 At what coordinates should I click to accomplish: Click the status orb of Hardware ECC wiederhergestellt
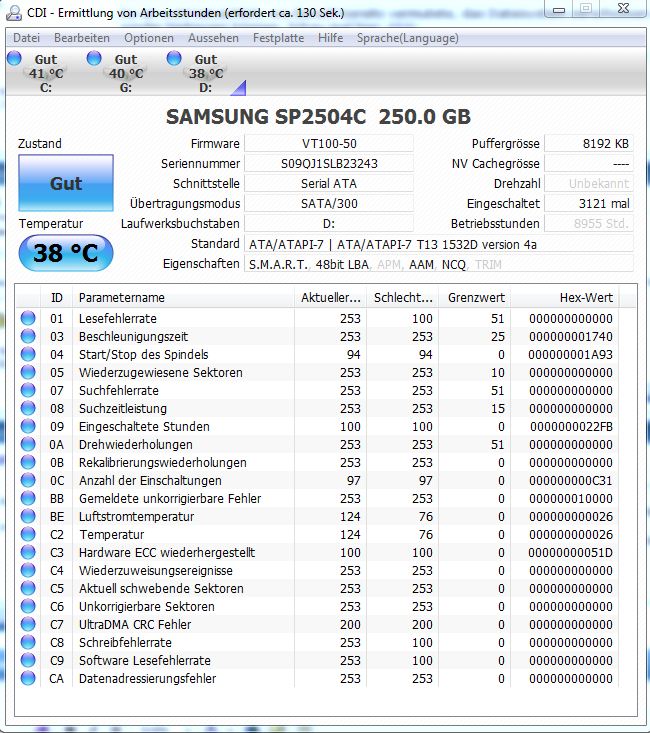(28, 552)
